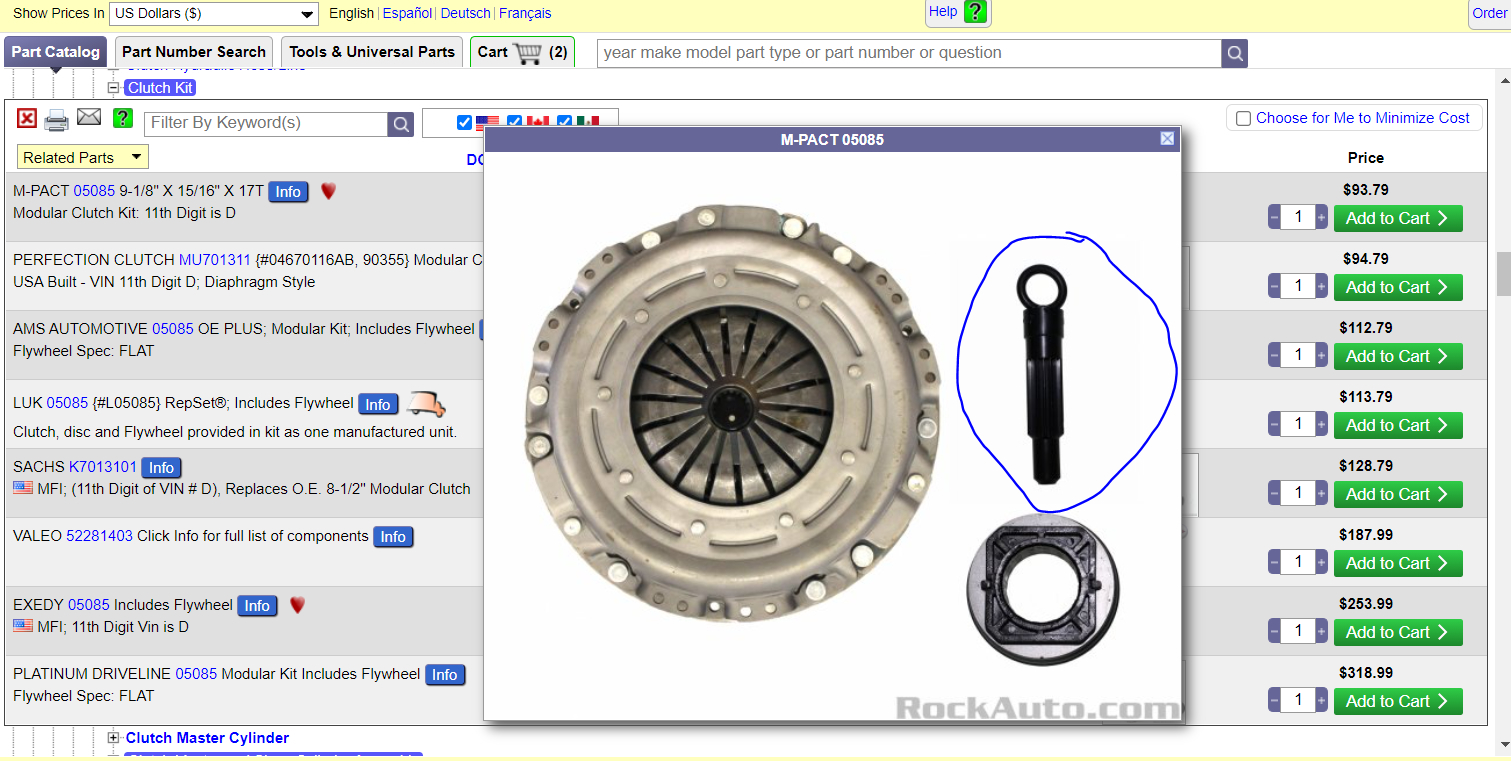Viewport: 1511px width, 761px height.
Task: Add the $93.79 M-PACT kit to cart
Action: [x=1398, y=218]
